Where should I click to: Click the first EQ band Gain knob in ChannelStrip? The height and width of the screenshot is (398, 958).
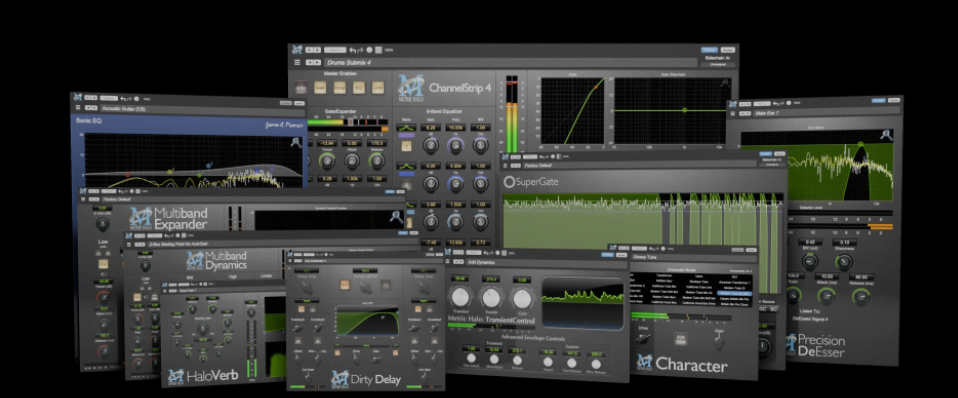[431, 146]
